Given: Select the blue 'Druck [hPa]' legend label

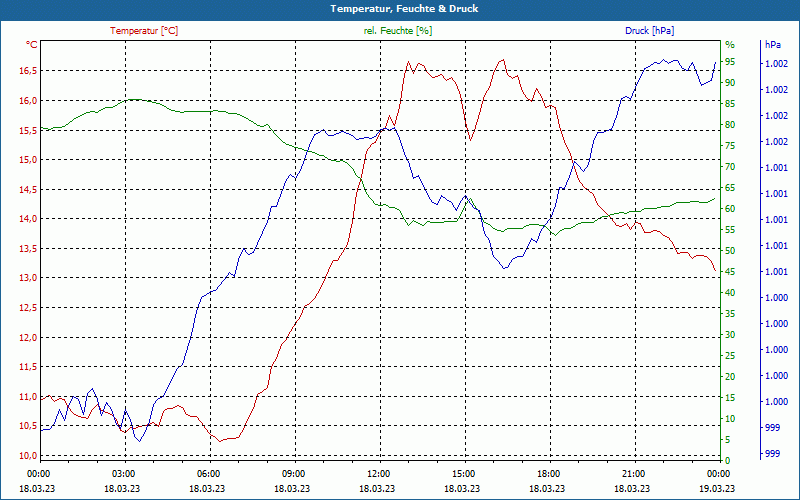Looking at the screenshot, I should (649, 31).
